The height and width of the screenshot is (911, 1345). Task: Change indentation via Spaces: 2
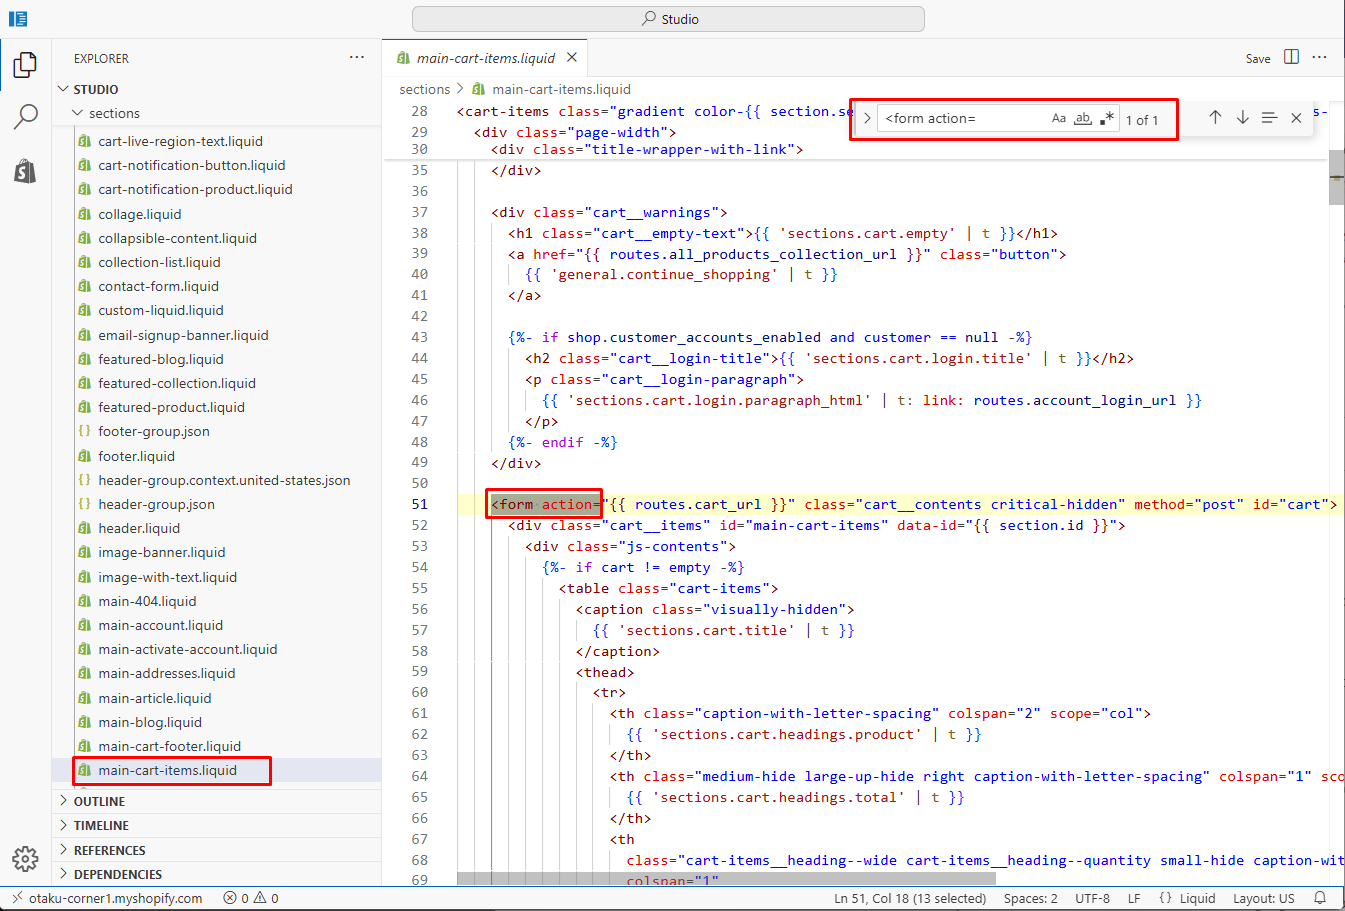(x=1030, y=898)
